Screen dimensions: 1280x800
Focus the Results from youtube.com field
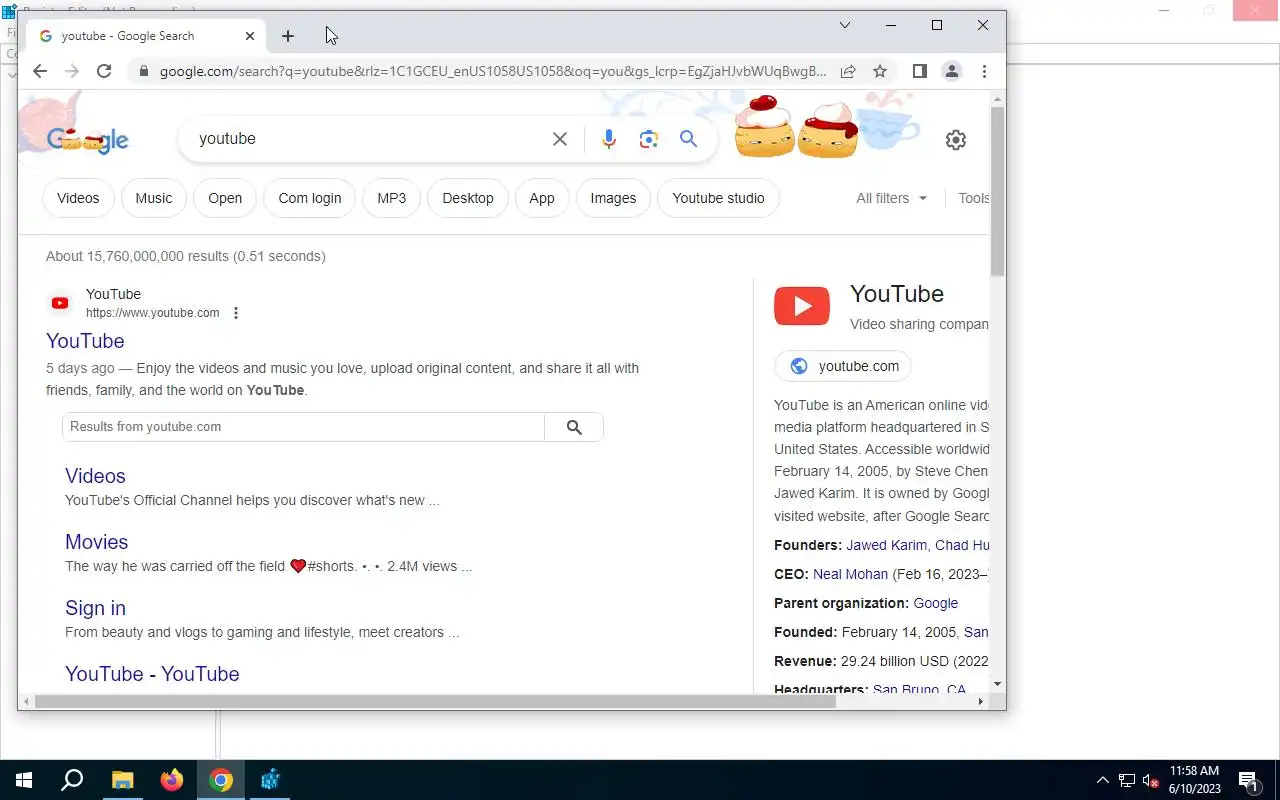point(303,427)
